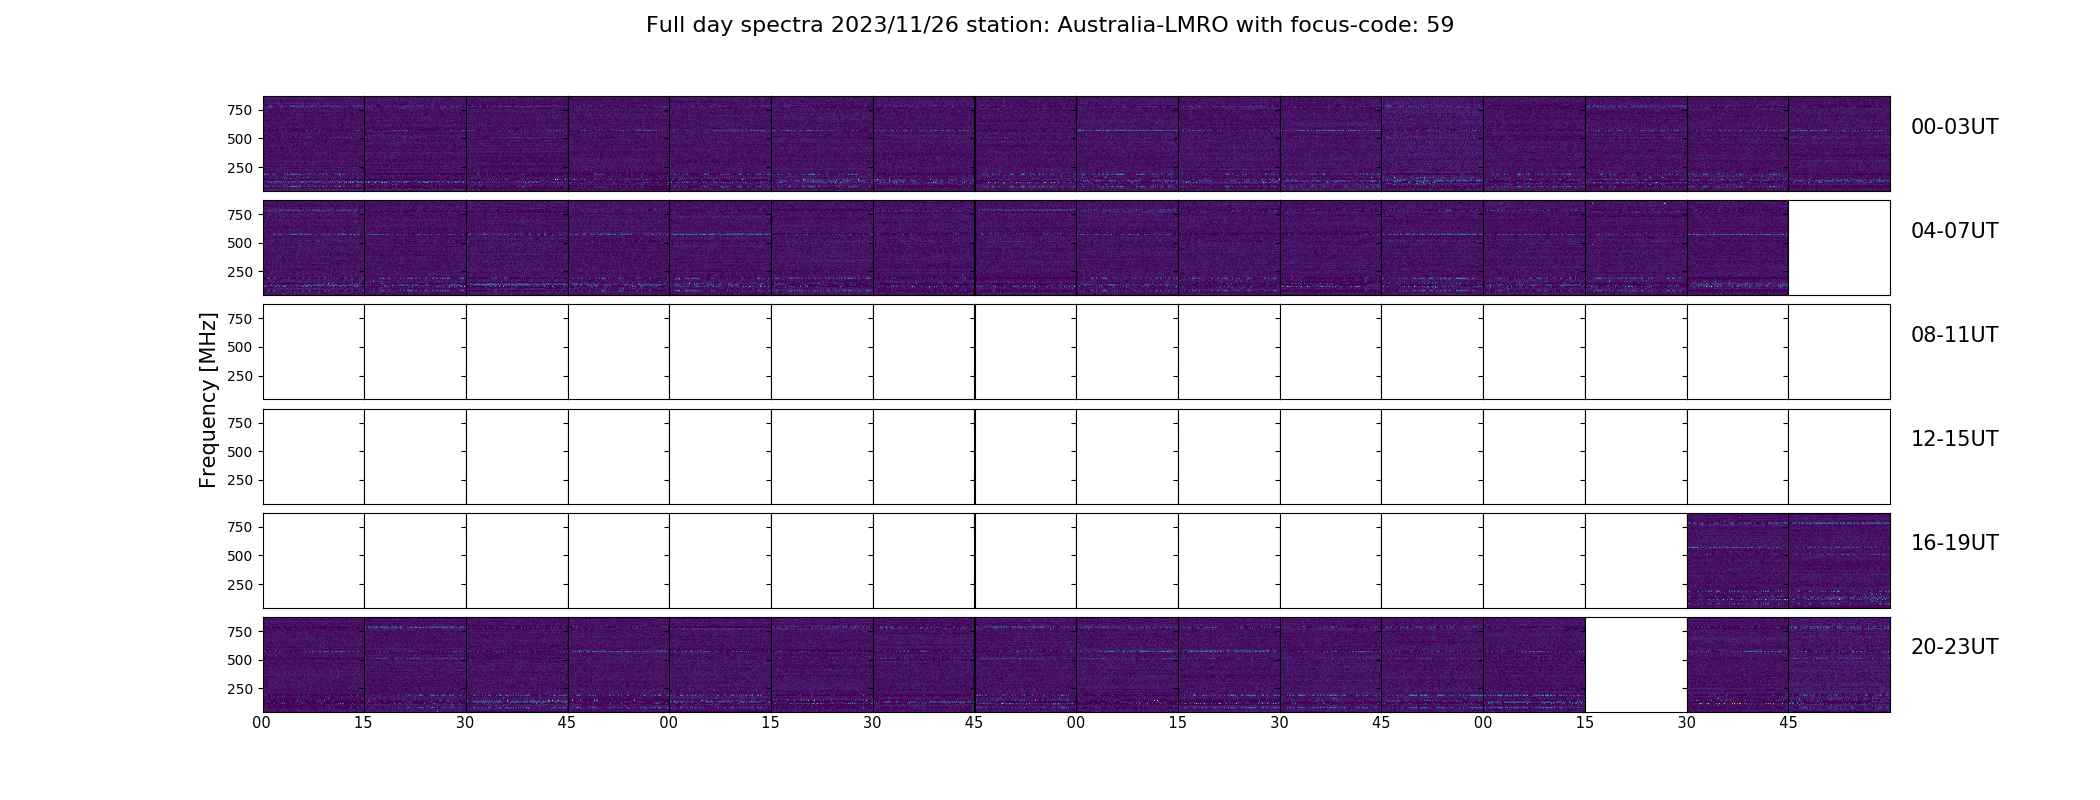2100x800 pixels.
Task: Select the '12-15UT' row label
Action: (x=1954, y=439)
